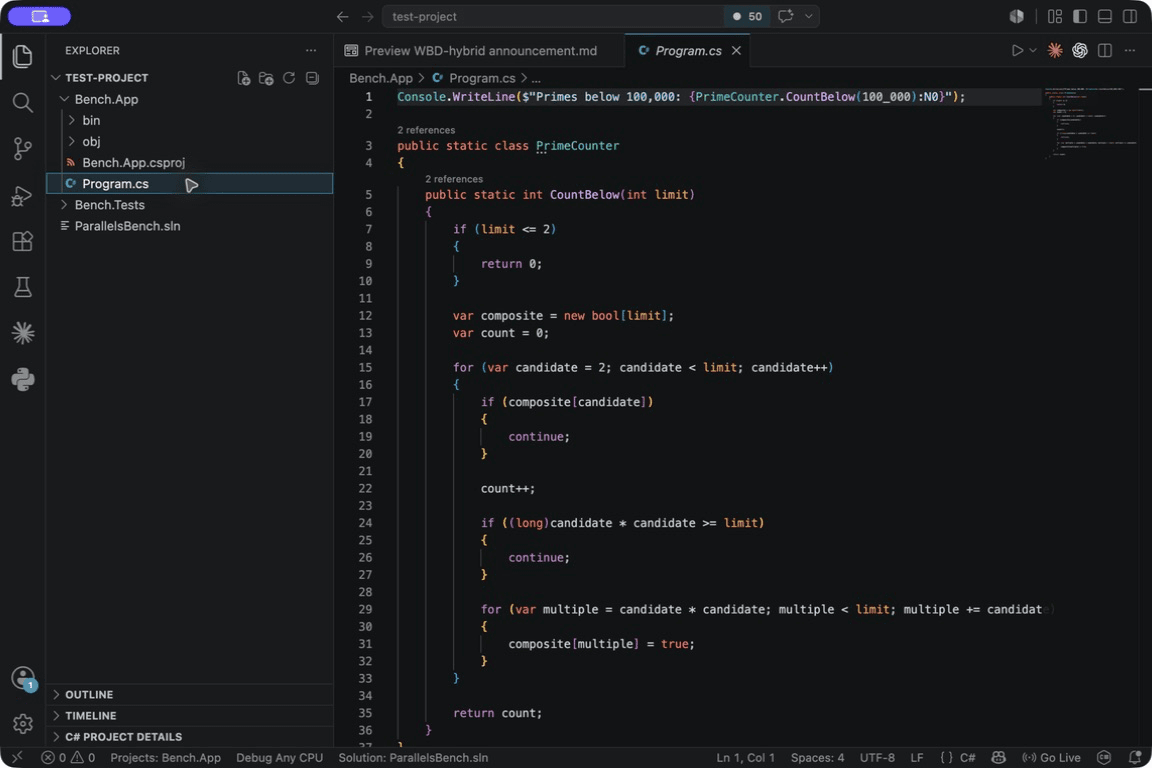Open the Explorer view in the activity bar
Image resolution: width=1152 pixels, height=768 pixels.
click(x=23, y=57)
